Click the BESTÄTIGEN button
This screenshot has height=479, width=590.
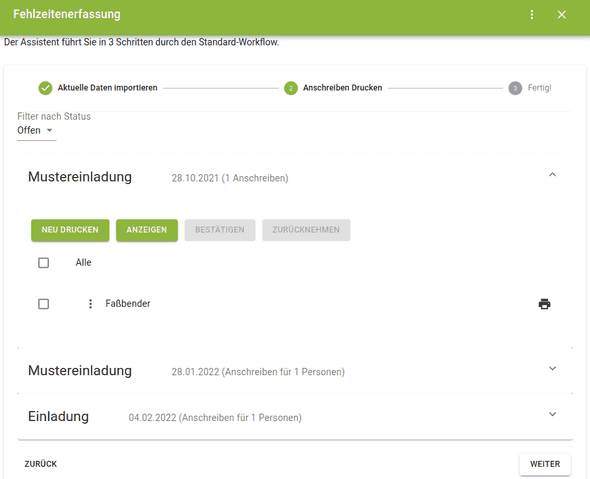[x=220, y=230]
